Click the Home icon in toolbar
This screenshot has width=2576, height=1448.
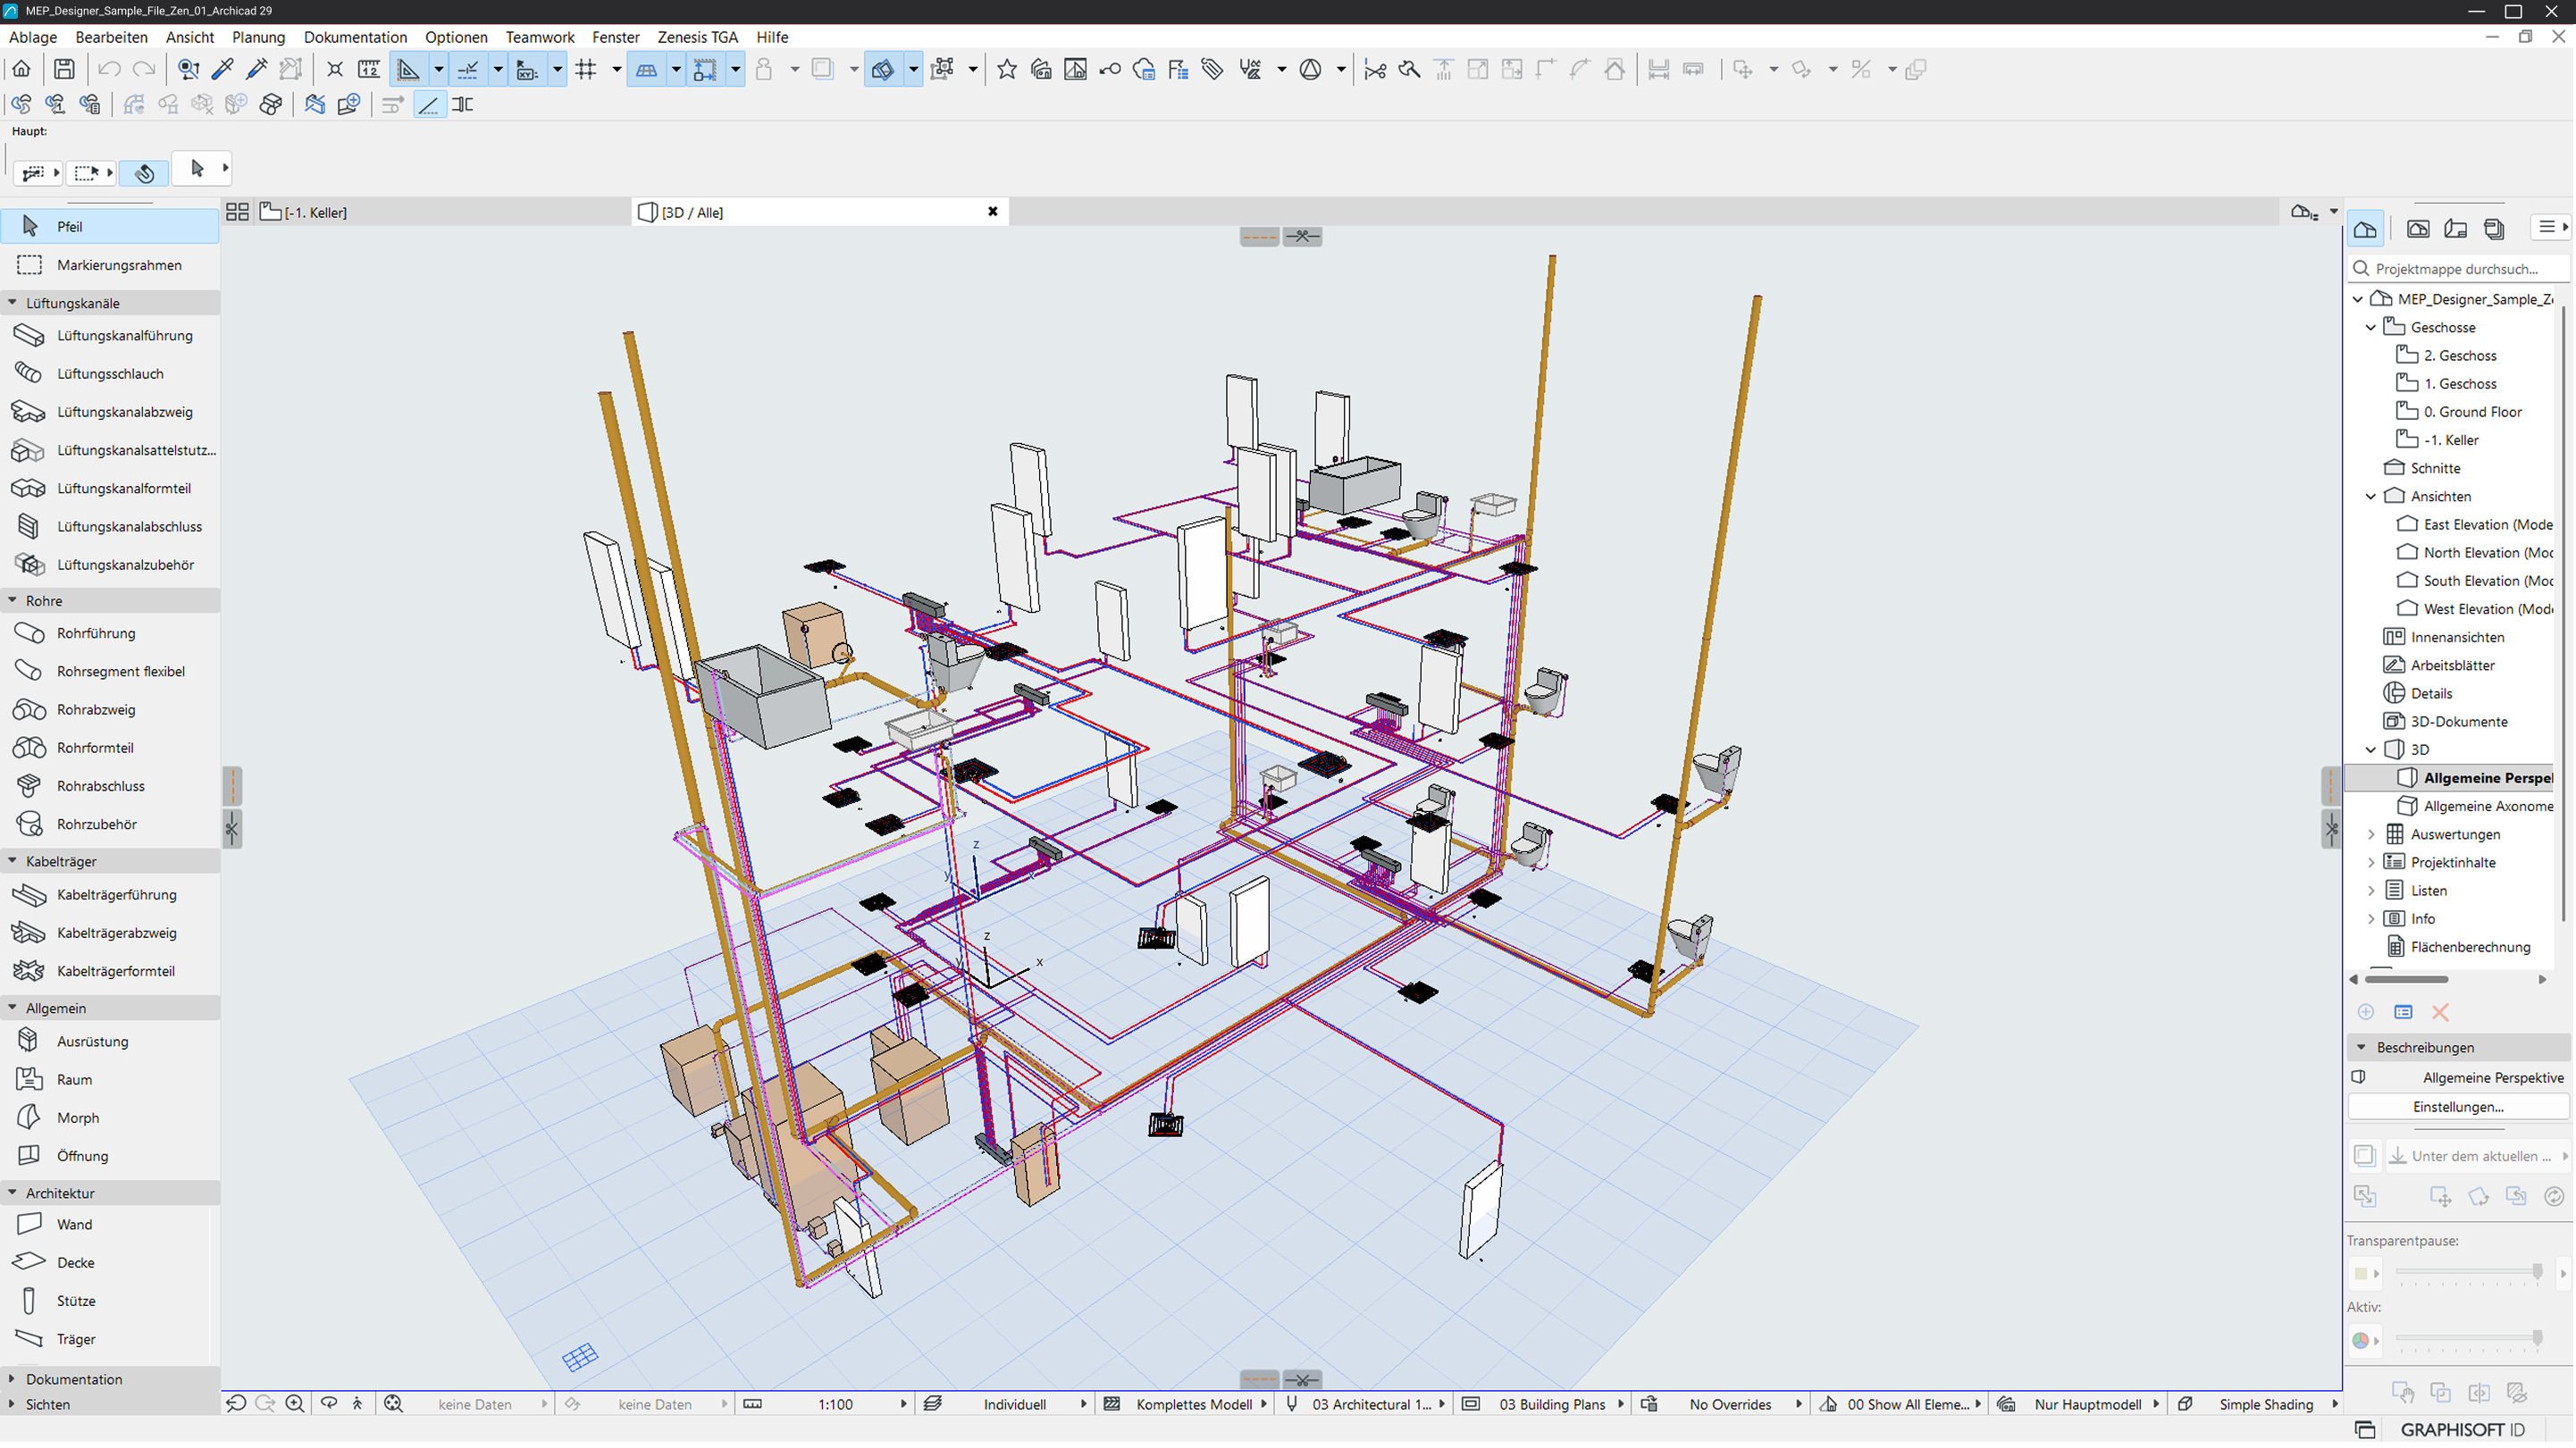pos(21,69)
